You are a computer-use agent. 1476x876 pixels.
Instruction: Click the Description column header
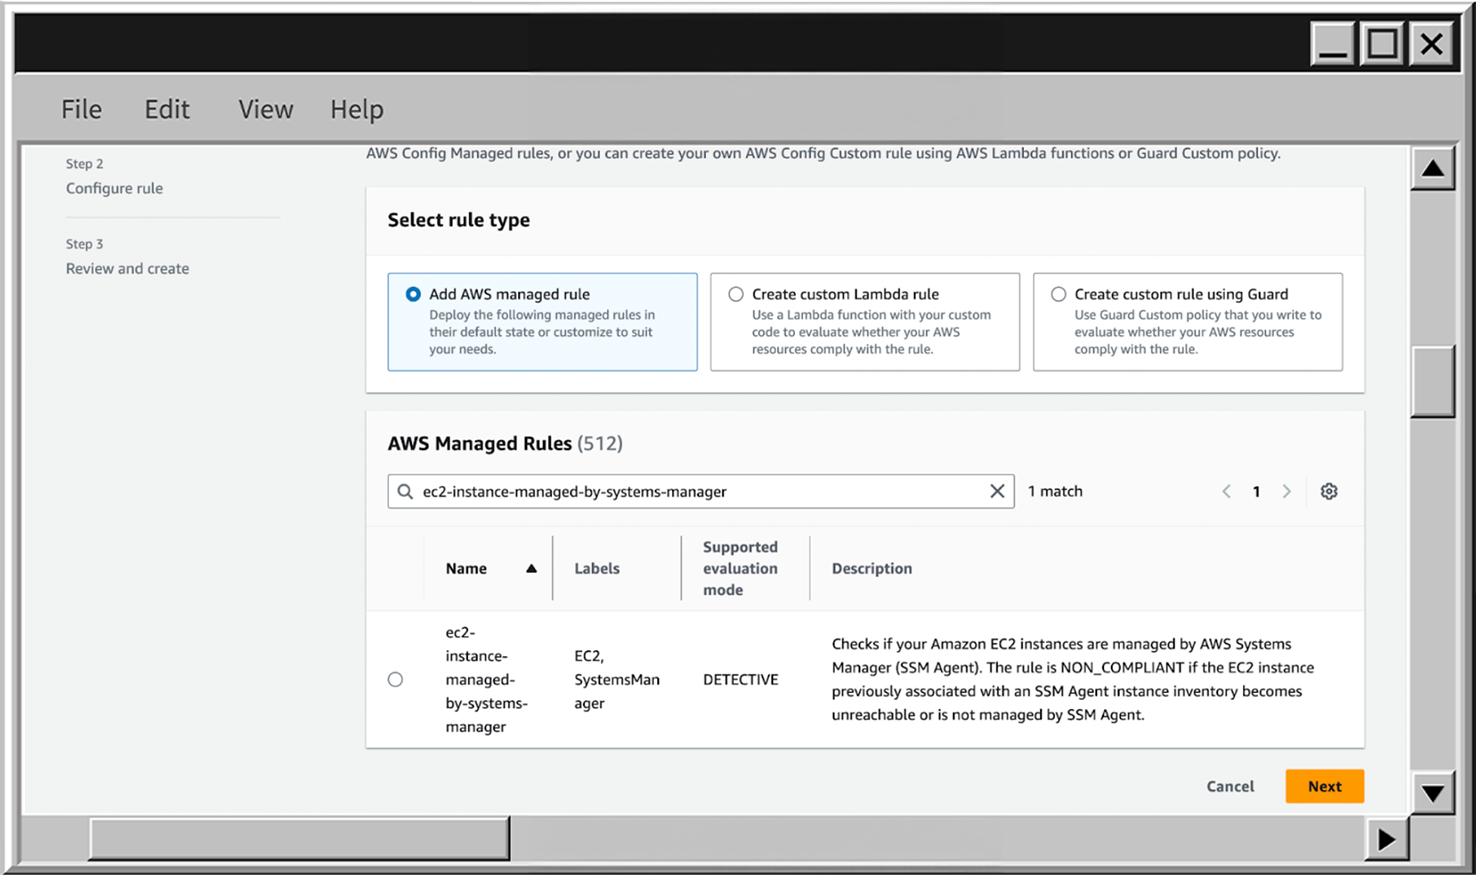pyautogui.click(x=872, y=568)
